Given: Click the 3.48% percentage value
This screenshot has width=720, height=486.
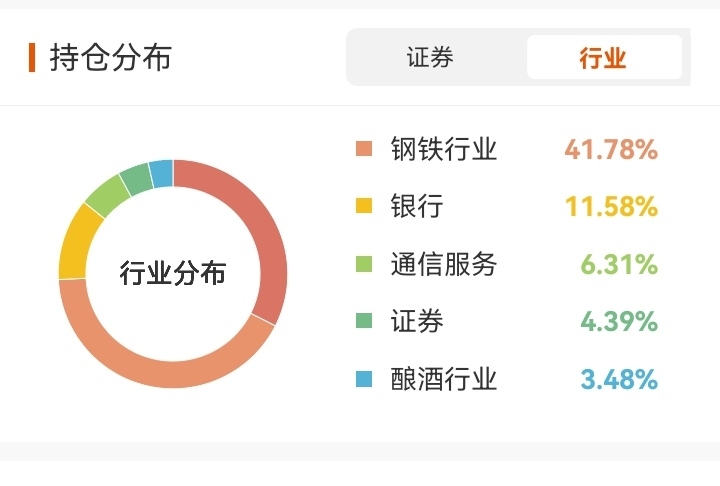Looking at the screenshot, I should [x=619, y=380].
